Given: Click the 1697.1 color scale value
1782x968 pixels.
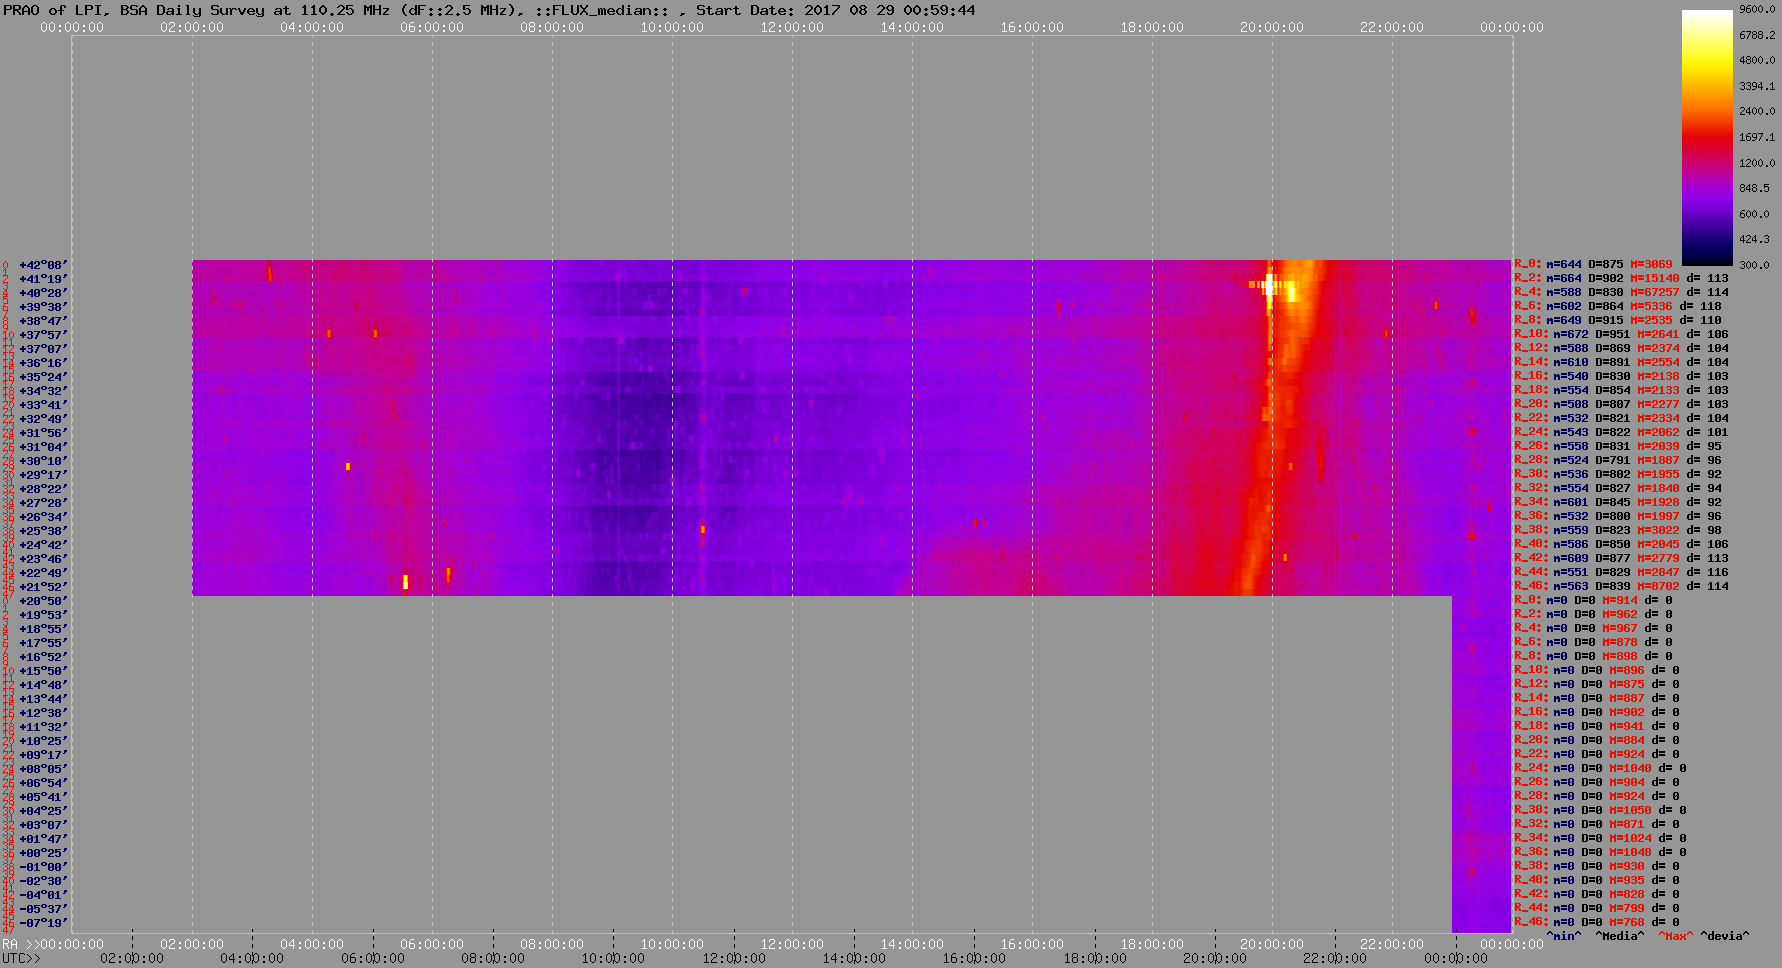Looking at the screenshot, I should (x=1757, y=137).
